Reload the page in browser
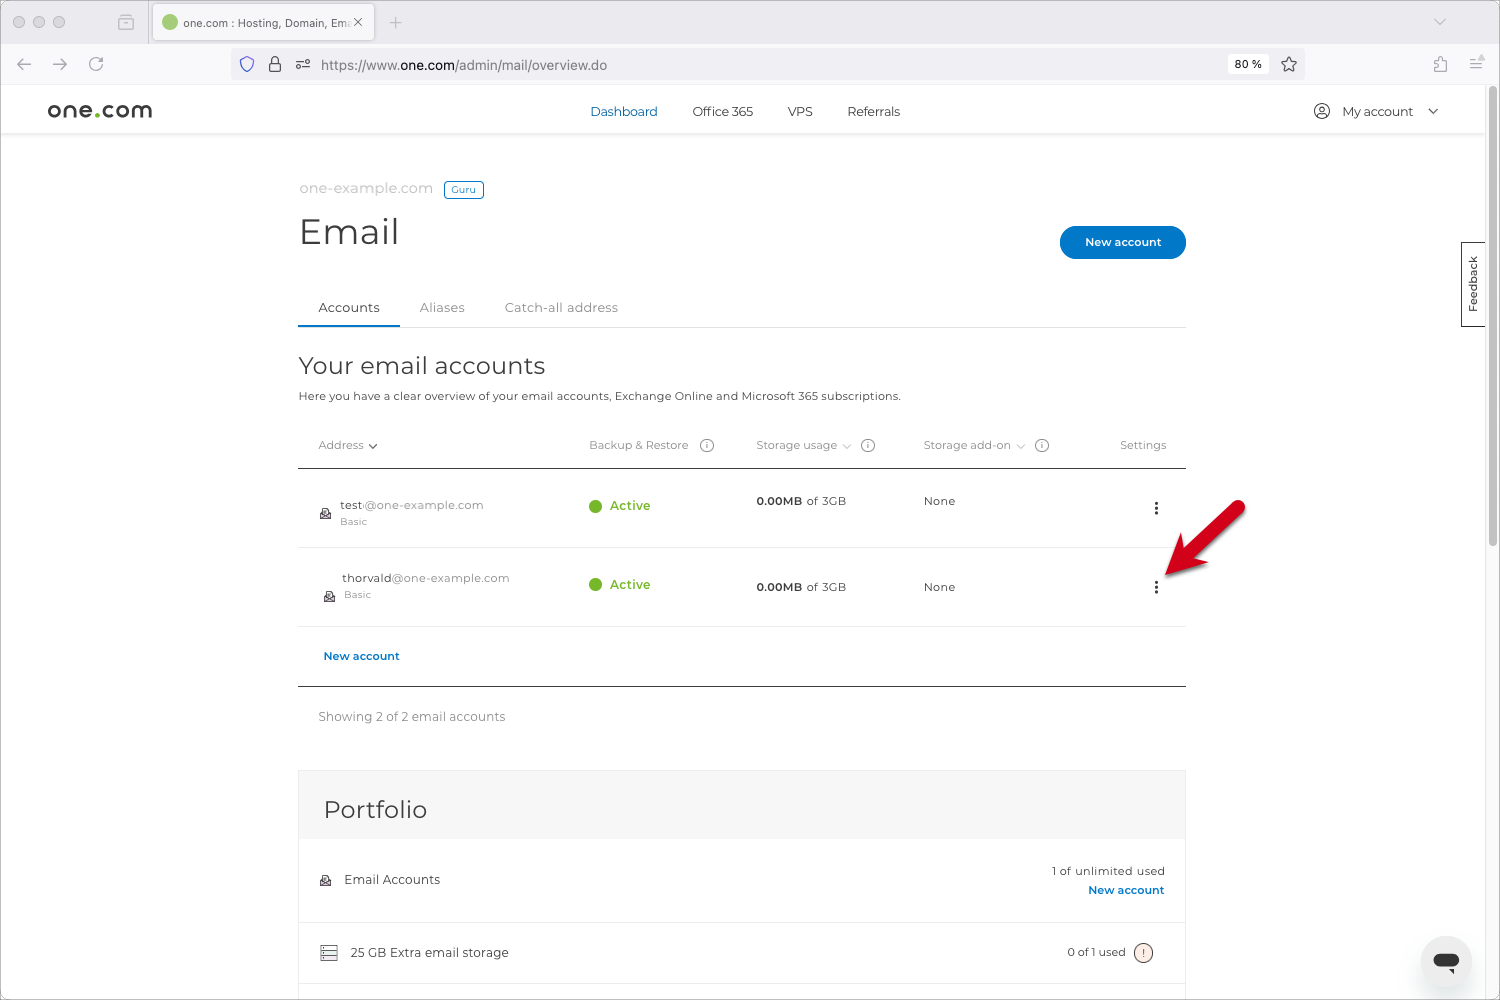 tap(96, 65)
